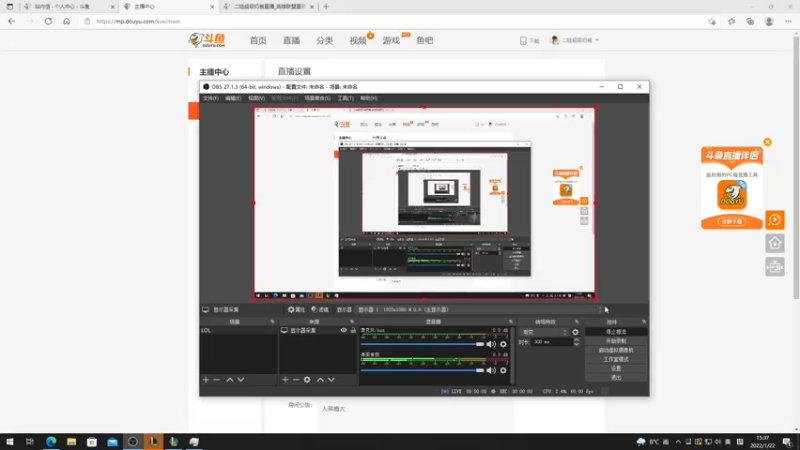The image size is (800, 450).
Task: Remove selected source with minus icon
Action: pyautogui.click(x=296, y=380)
